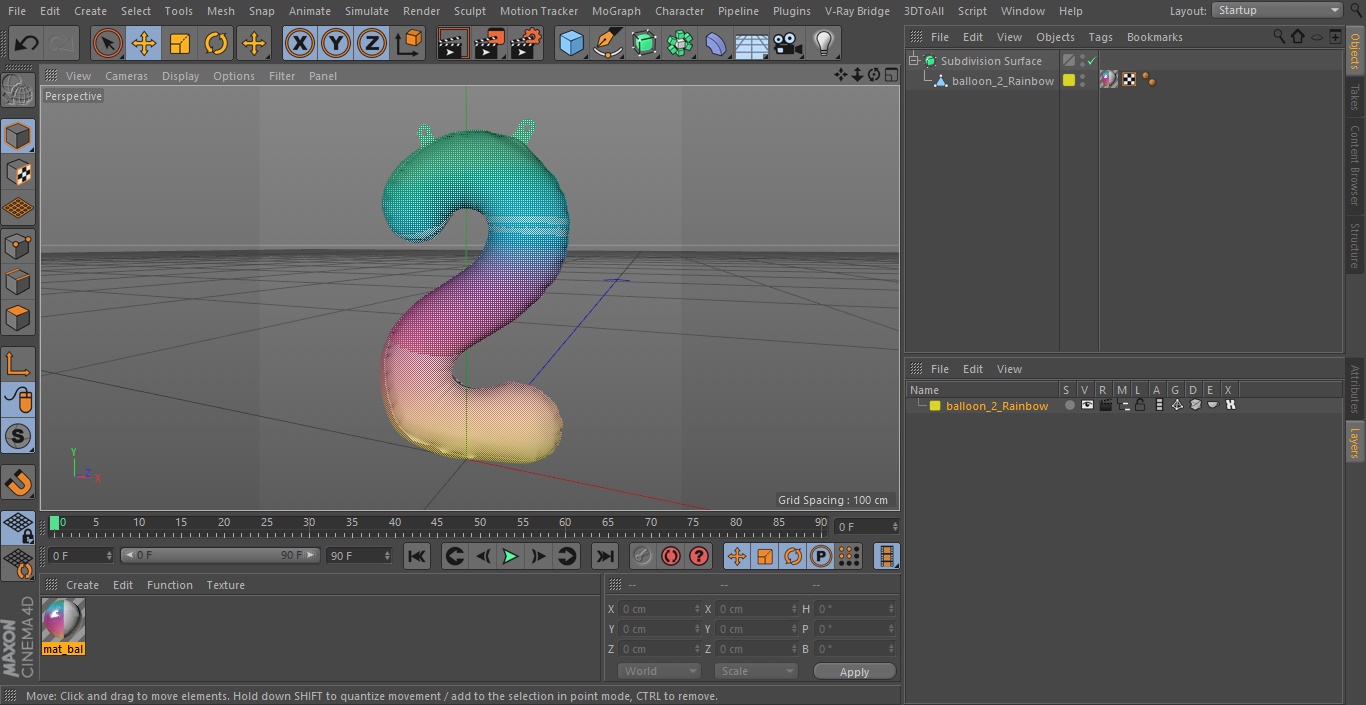Select the mat_bal material thumbnail
Viewport: 1366px width, 705px height.
pos(63,627)
